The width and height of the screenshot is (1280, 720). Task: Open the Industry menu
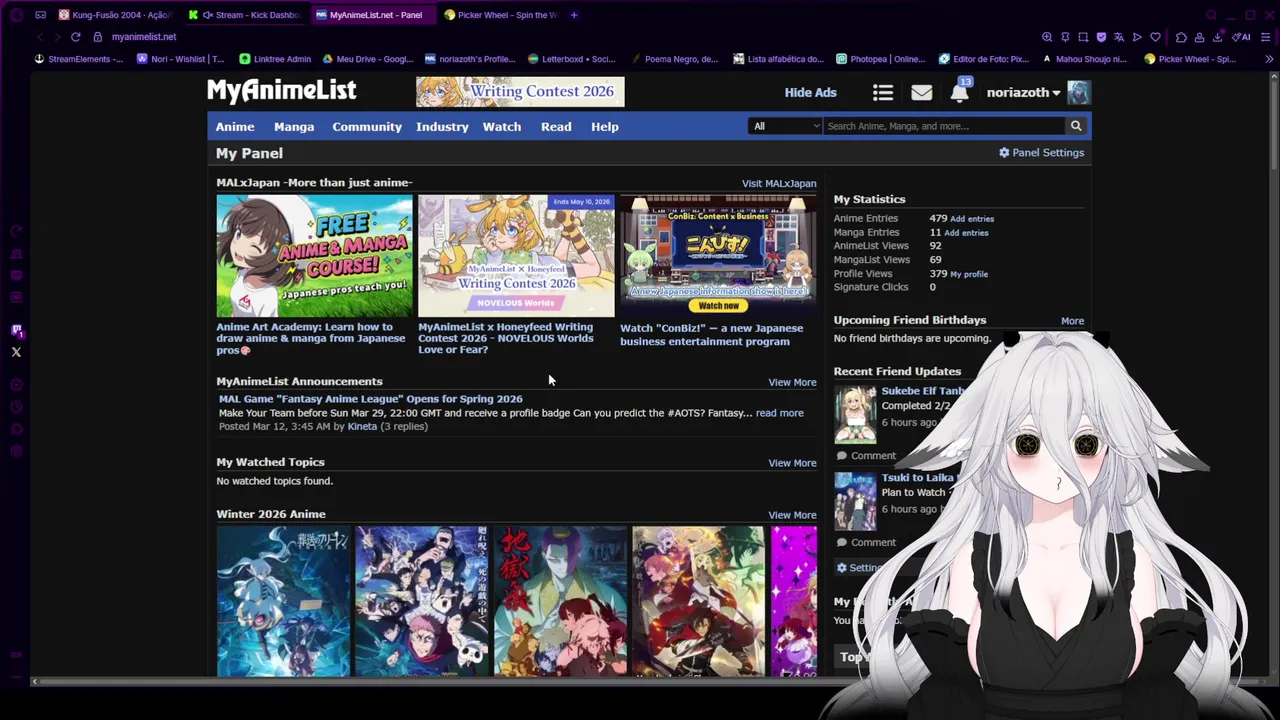click(x=442, y=127)
